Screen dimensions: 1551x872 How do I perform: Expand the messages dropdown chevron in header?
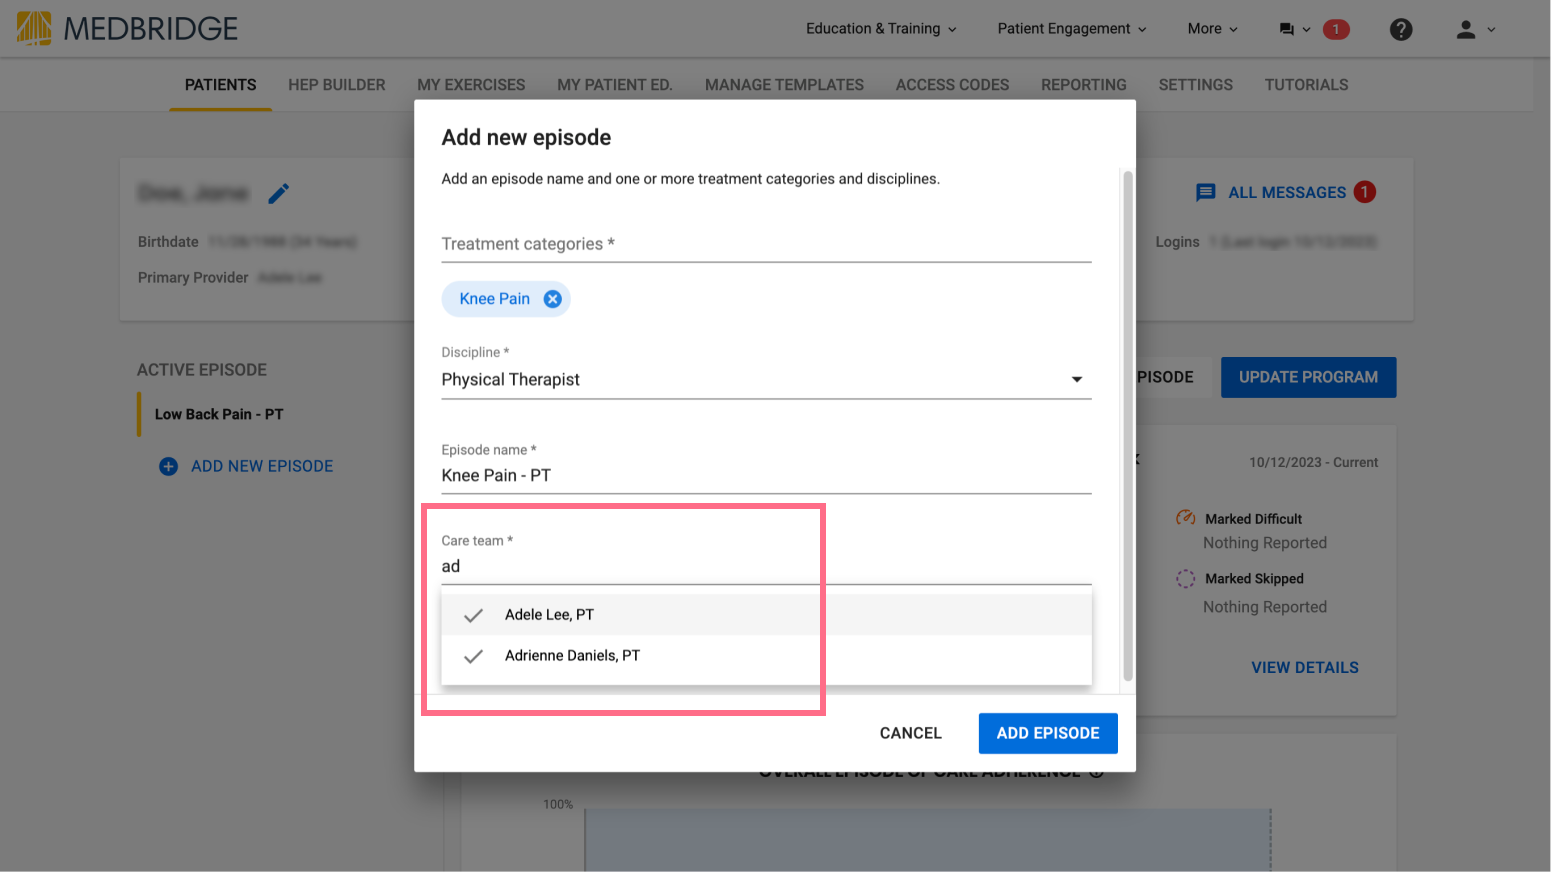coord(1306,30)
